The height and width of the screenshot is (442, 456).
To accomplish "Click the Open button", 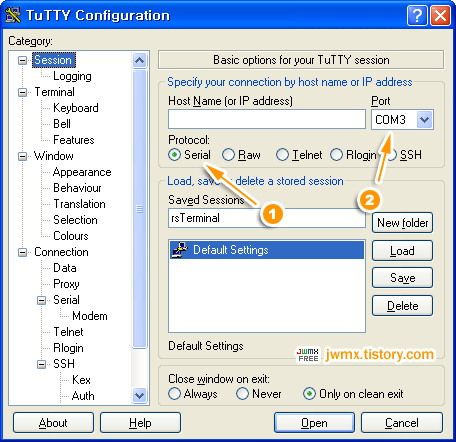I will coord(314,423).
